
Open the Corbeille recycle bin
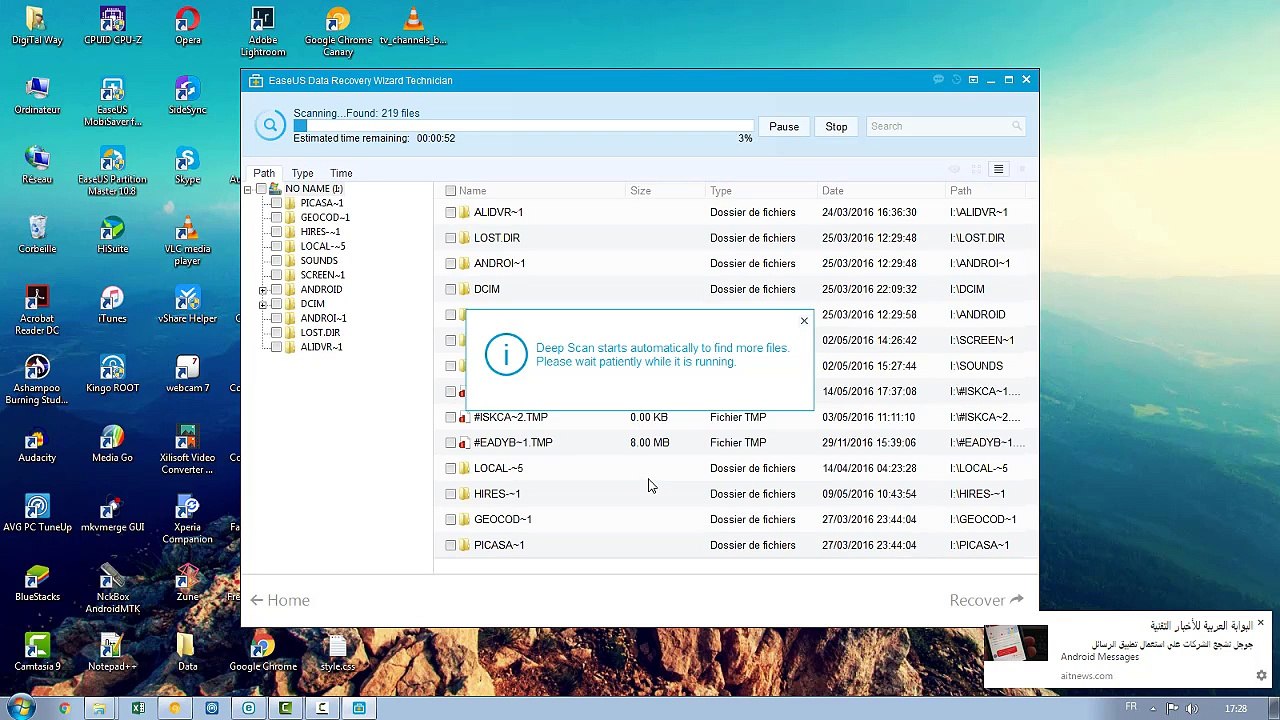click(37, 235)
